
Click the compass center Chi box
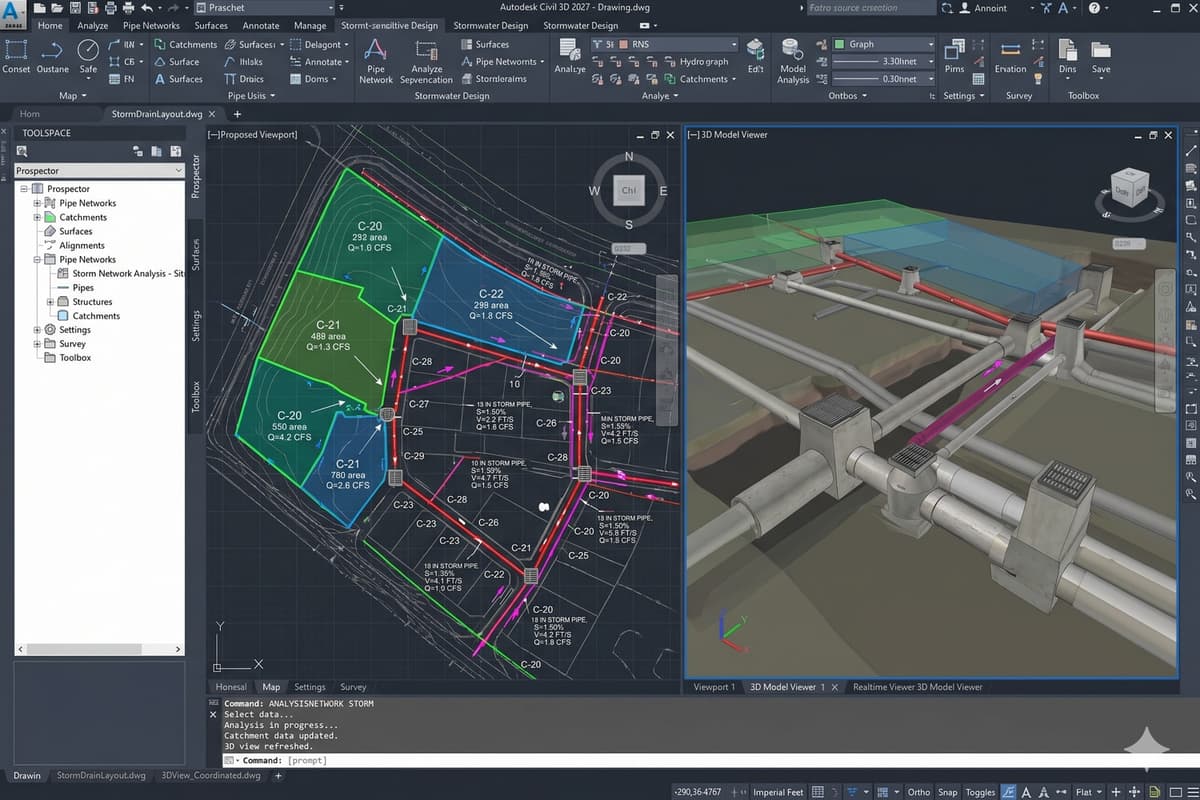click(x=629, y=190)
